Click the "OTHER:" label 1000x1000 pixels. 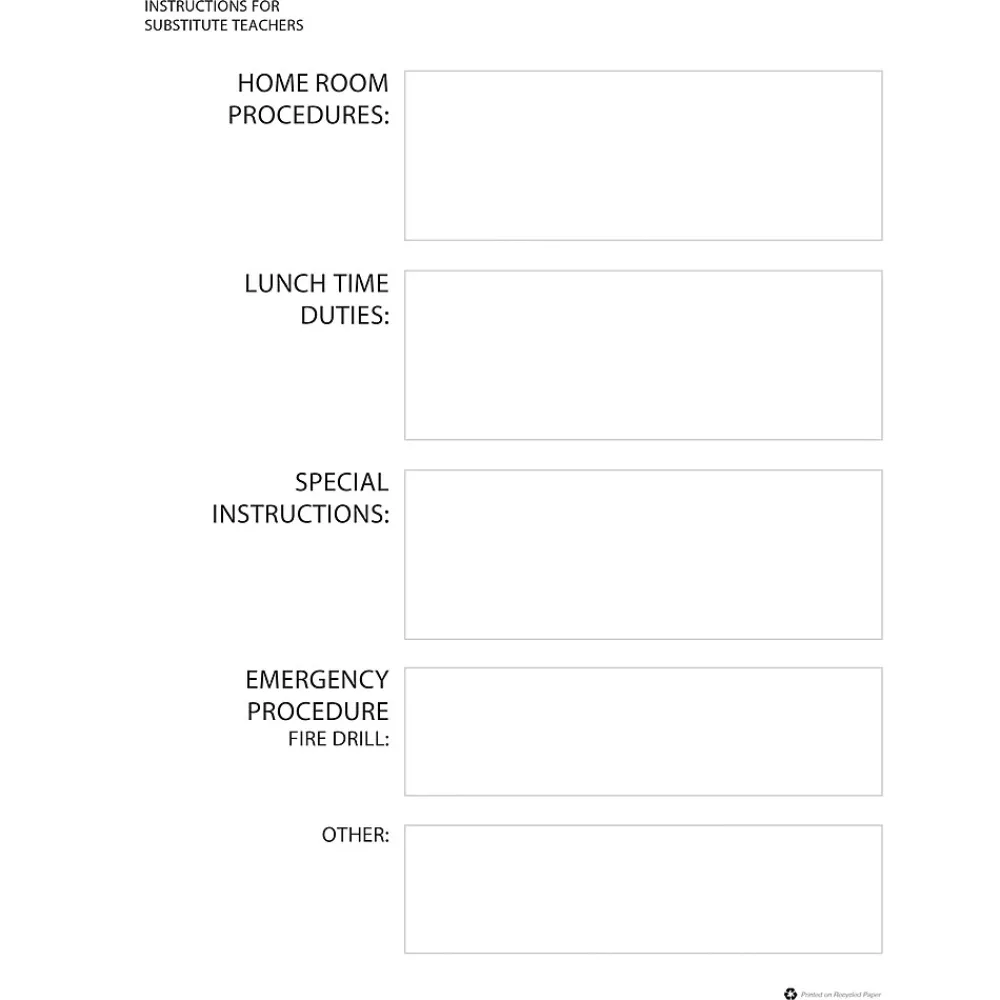355,835
